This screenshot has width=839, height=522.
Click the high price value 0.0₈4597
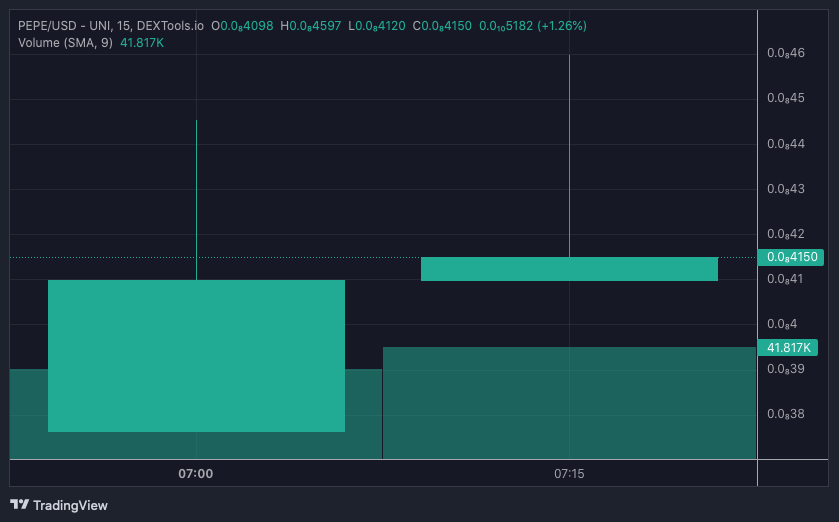click(x=315, y=26)
